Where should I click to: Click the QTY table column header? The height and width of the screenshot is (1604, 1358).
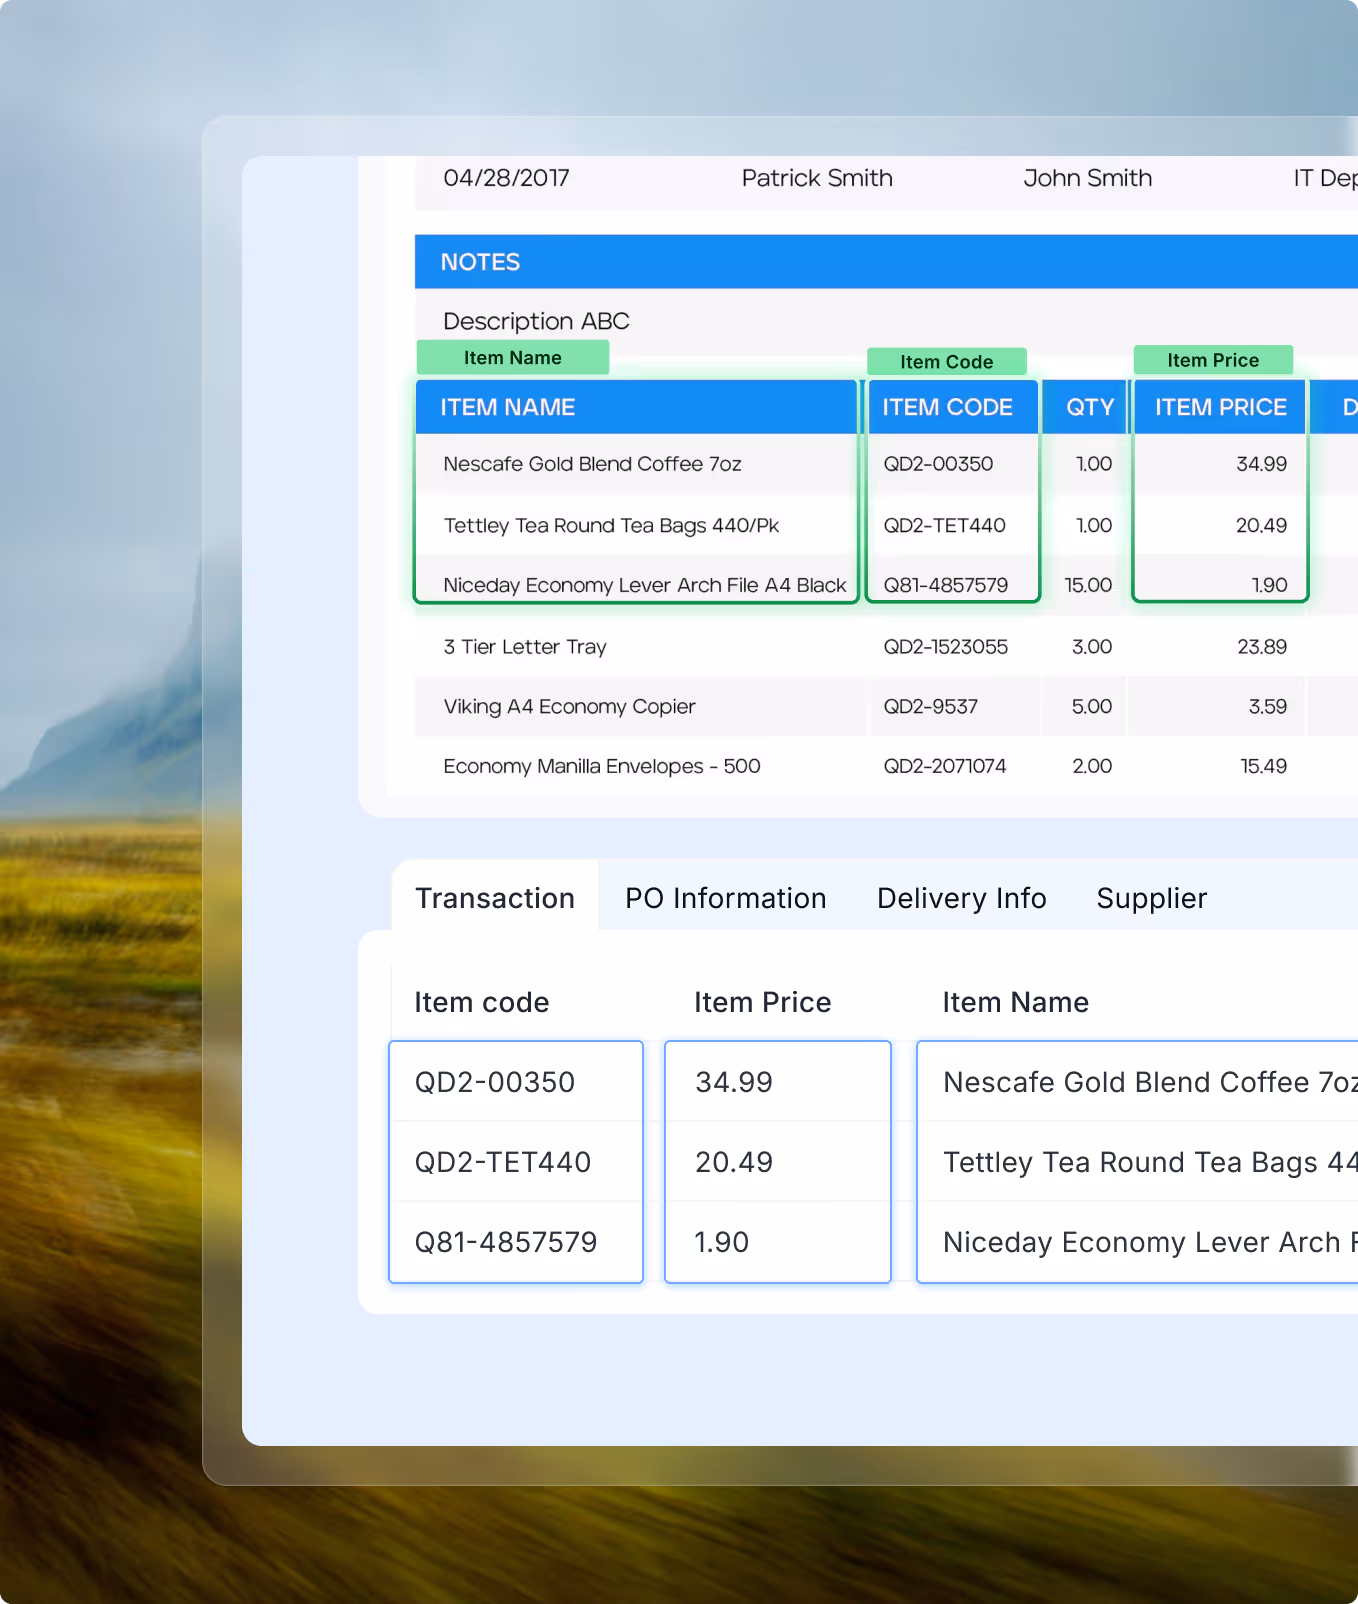coord(1085,407)
